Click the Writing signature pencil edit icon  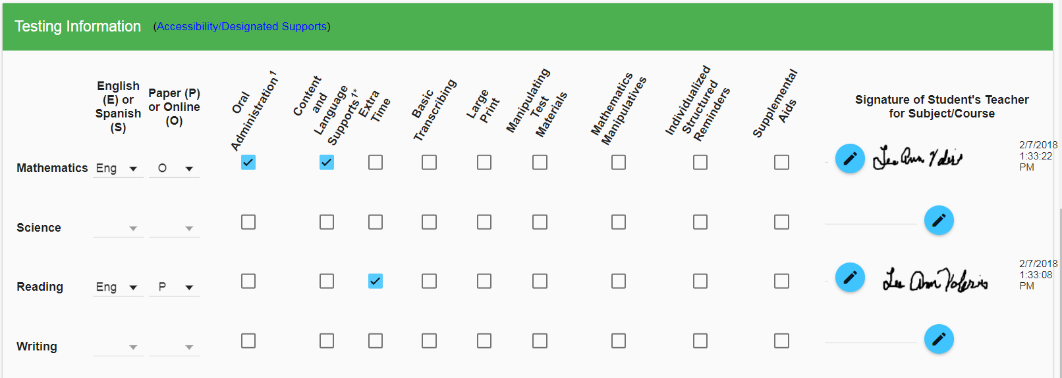pyautogui.click(x=939, y=338)
